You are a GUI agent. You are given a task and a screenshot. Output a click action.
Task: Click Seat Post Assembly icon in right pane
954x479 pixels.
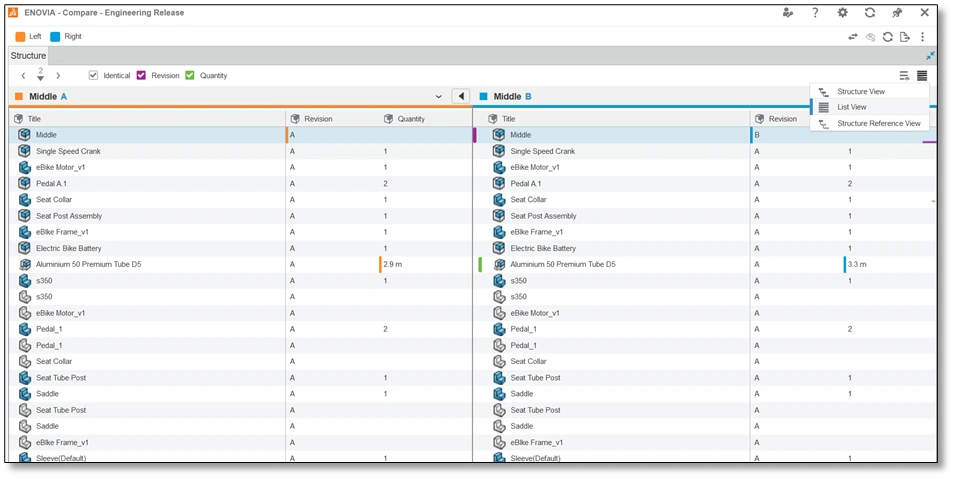tap(499, 215)
